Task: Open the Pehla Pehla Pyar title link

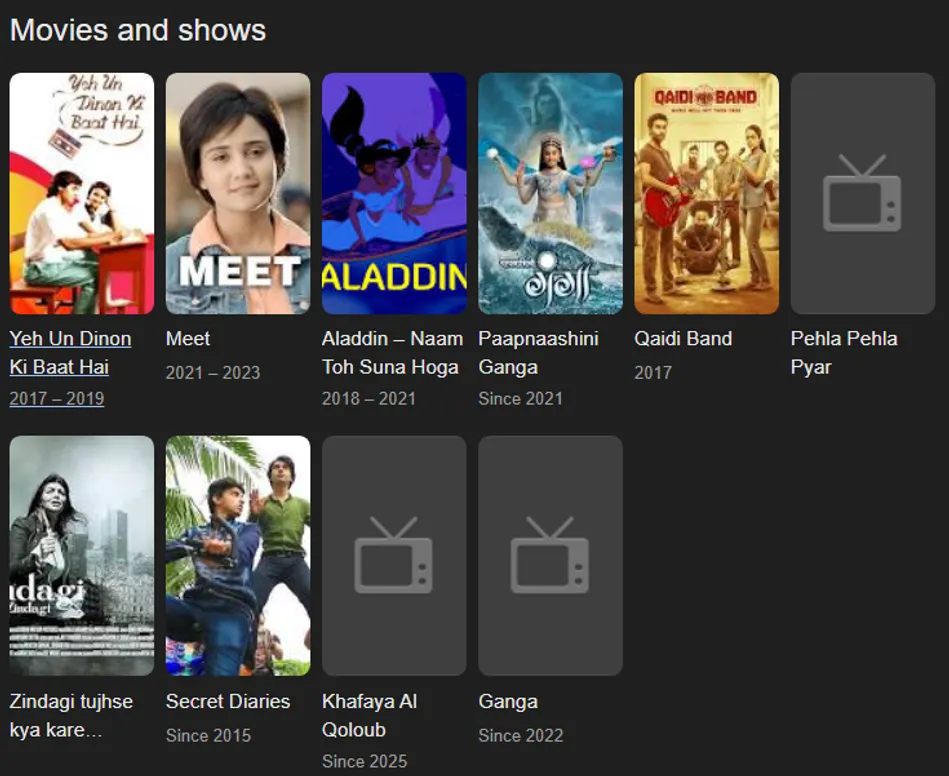Action: pyautogui.click(x=844, y=352)
